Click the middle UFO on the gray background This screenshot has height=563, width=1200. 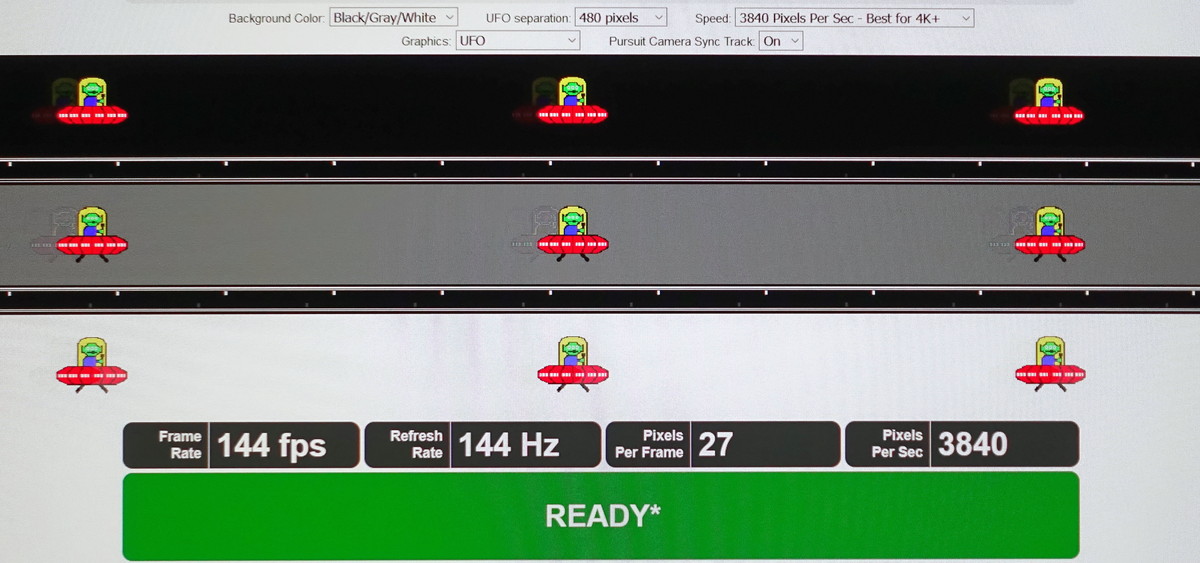click(572, 234)
